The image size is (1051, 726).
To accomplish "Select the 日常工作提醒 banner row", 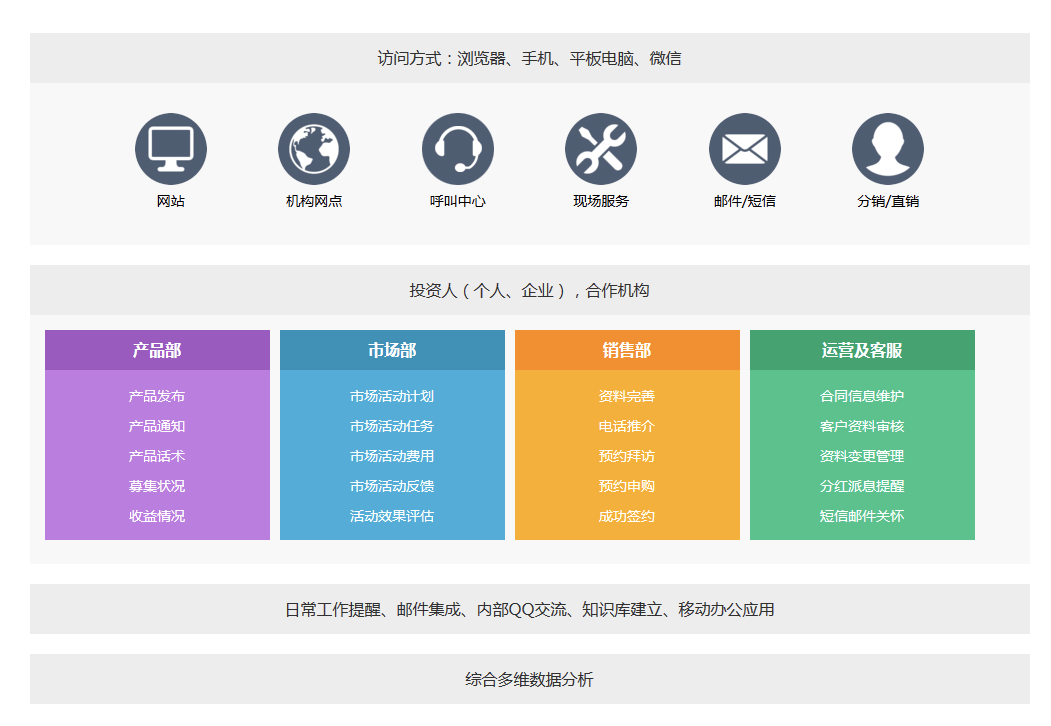I will coord(529,609).
